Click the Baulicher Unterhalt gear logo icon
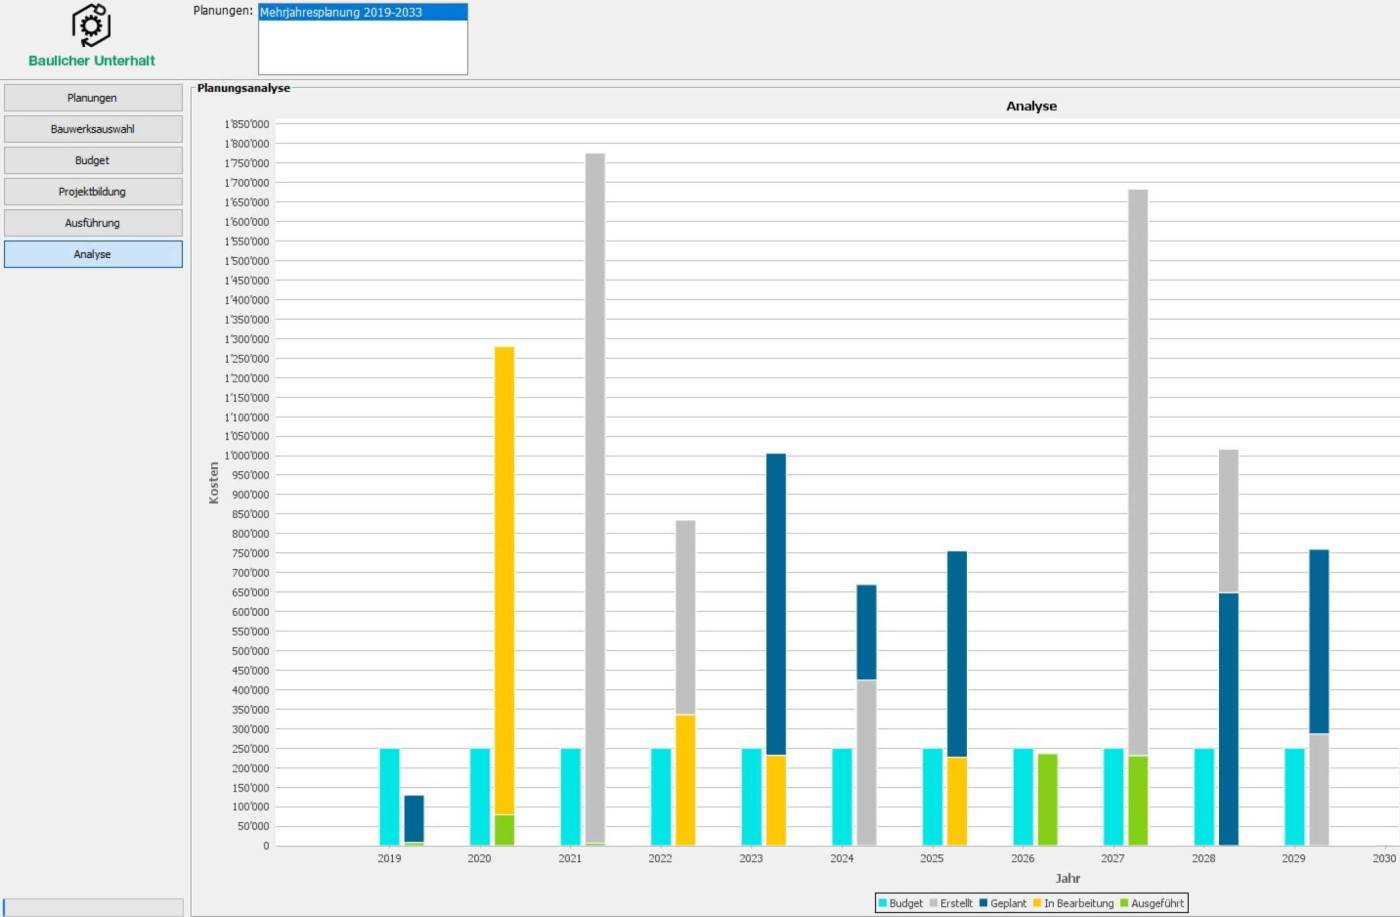Viewport: 1400px width, 917px height. click(91, 25)
